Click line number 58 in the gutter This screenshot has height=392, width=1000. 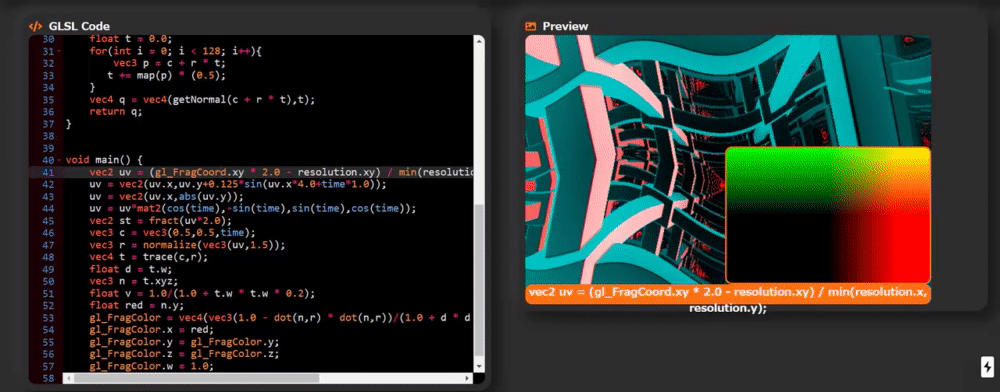click(x=48, y=378)
